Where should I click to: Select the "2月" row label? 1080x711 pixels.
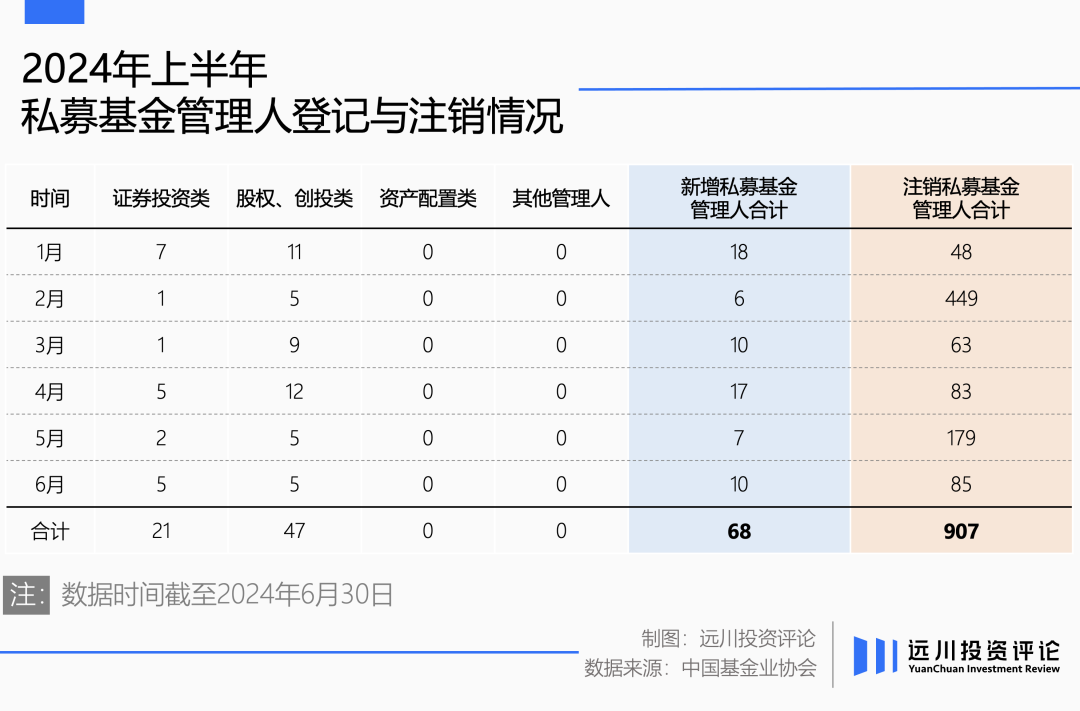[x=50, y=298]
